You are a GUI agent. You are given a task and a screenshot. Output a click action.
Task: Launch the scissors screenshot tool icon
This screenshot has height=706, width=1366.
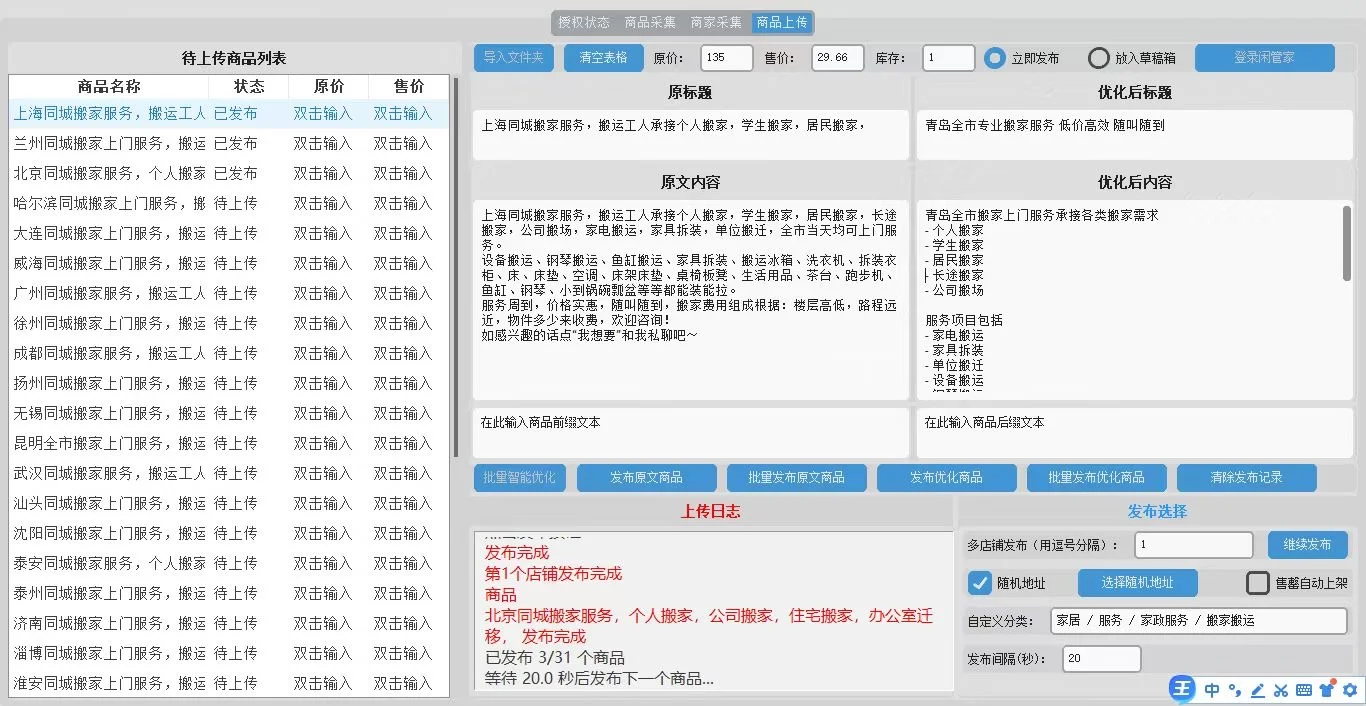click(1281, 690)
